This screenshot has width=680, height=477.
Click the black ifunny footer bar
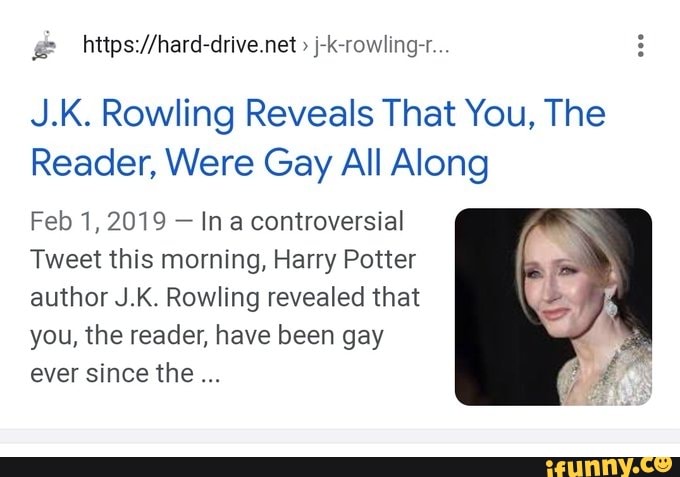(340, 467)
